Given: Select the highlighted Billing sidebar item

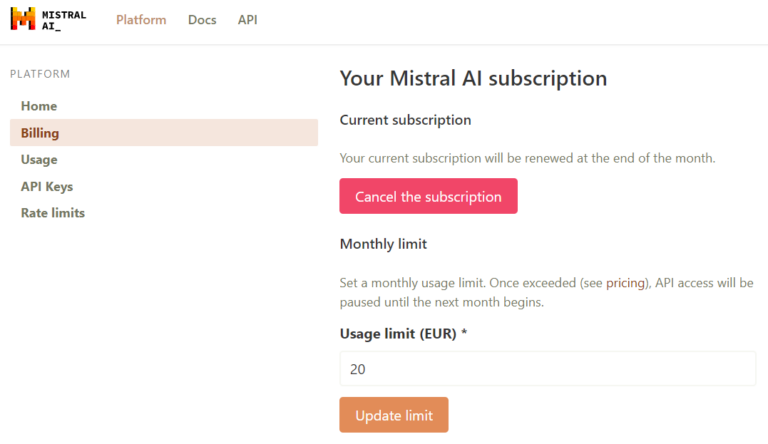Looking at the screenshot, I should click(164, 132).
